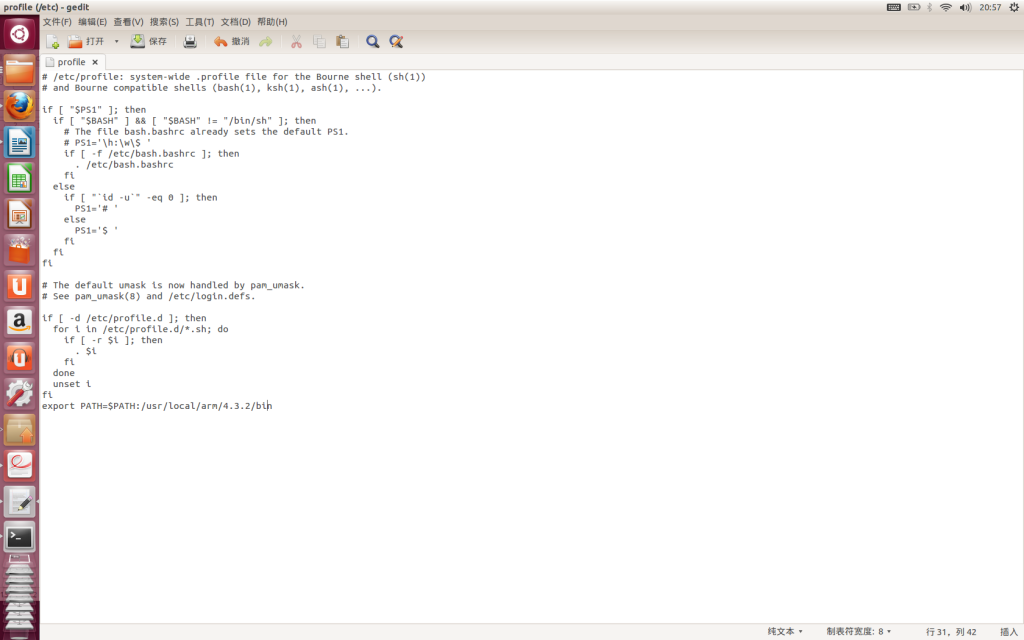The height and width of the screenshot is (640, 1024).
Task: Open the 工具(T) menu
Action: click(x=199, y=22)
